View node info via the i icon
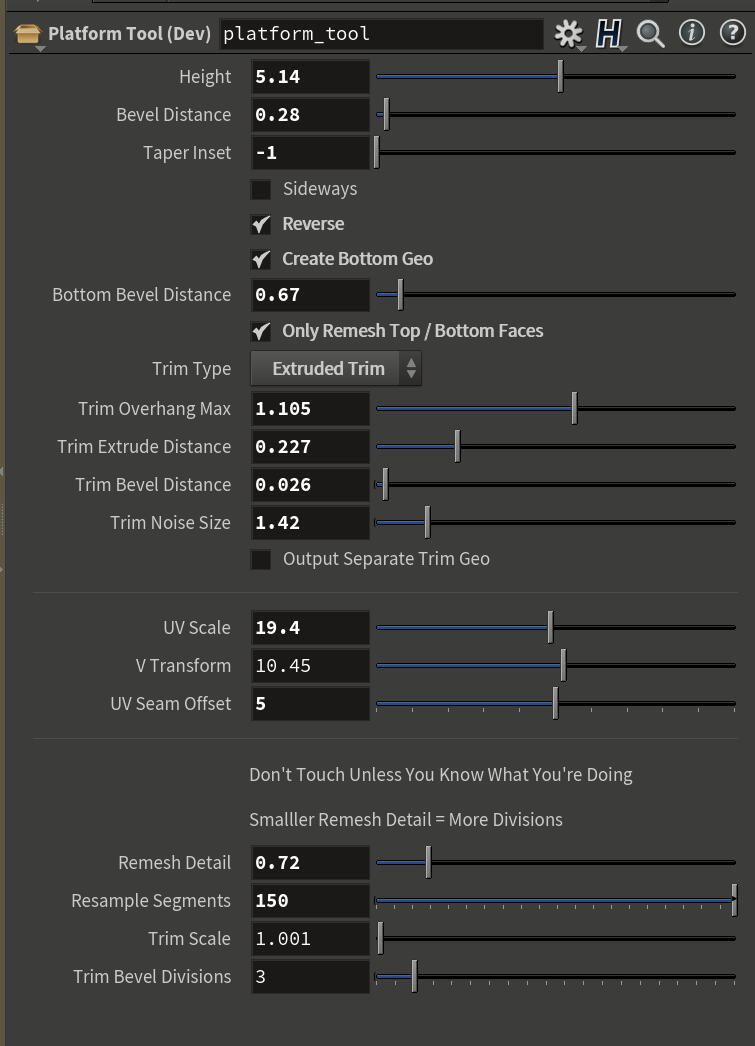The width and height of the screenshot is (755, 1046). tap(691, 33)
